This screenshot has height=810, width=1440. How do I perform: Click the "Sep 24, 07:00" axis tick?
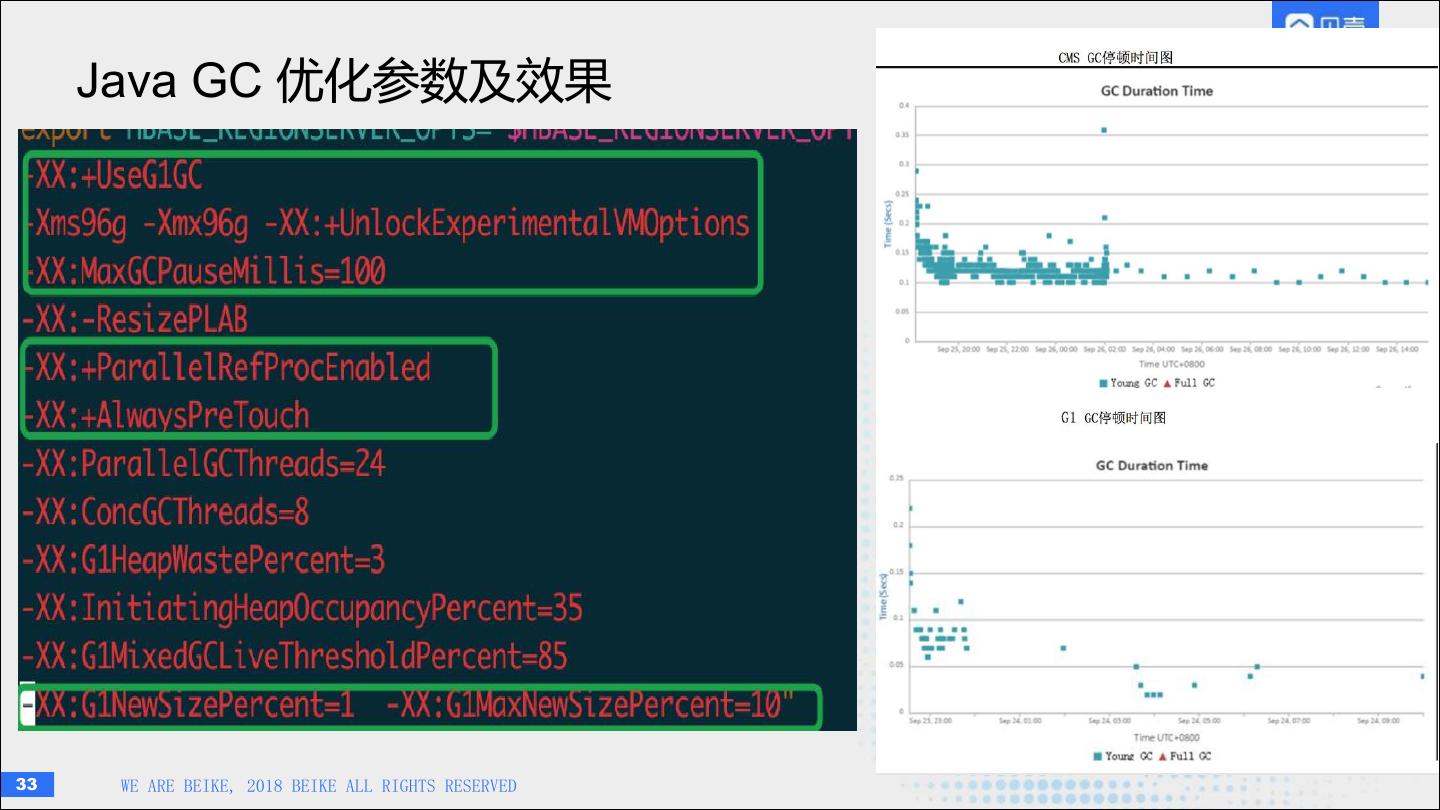pos(1289,720)
